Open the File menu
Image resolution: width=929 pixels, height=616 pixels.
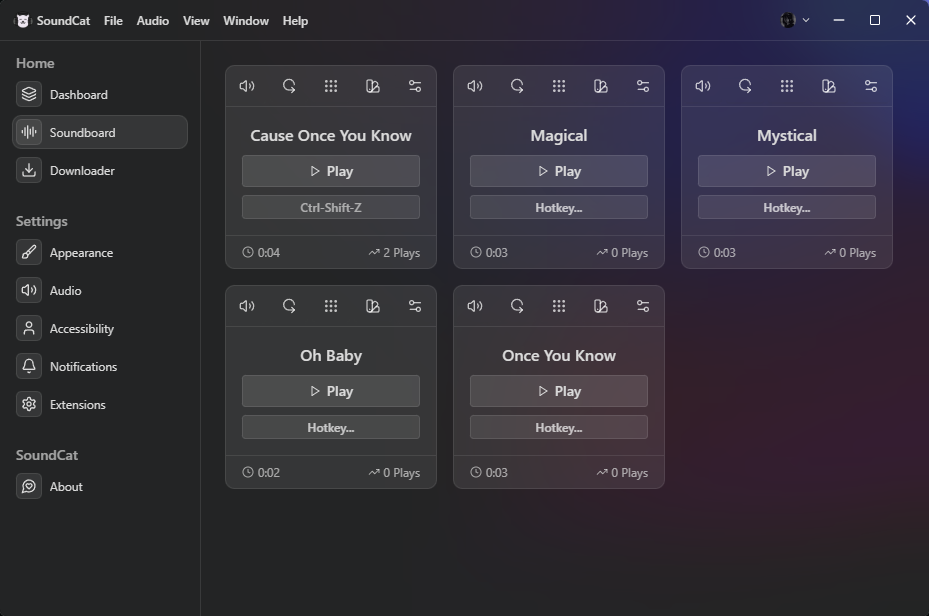tap(113, 20)
